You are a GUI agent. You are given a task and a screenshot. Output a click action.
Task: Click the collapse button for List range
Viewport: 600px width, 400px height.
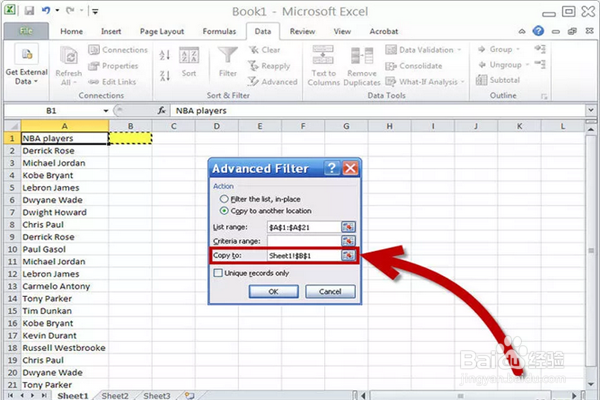pyautogui.click(x=348, y=227)
